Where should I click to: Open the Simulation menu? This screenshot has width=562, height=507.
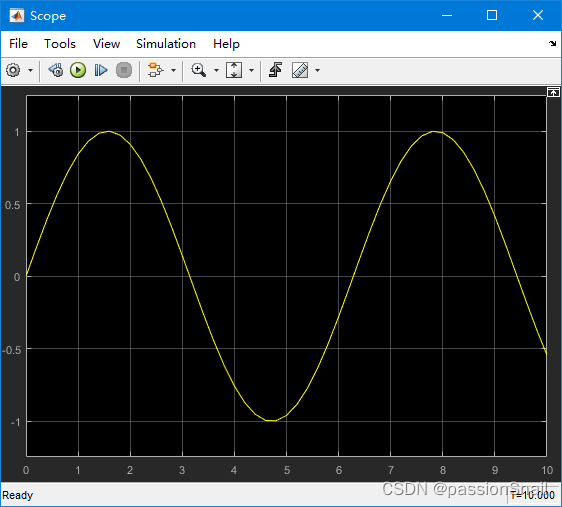[x=166, y=44]
